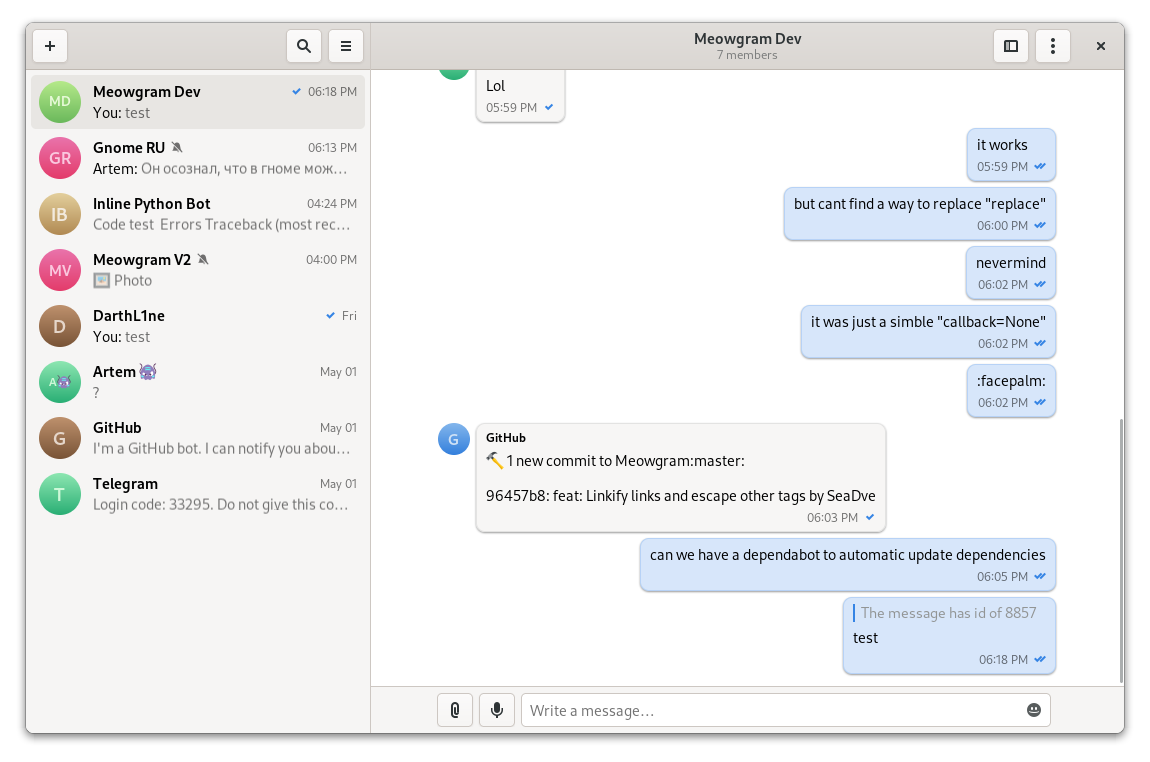This screenshot has width=1150, height=762.
Task: Select the ':facepalm:' message
Action: pyautogui.click(x=1011, y=391)
